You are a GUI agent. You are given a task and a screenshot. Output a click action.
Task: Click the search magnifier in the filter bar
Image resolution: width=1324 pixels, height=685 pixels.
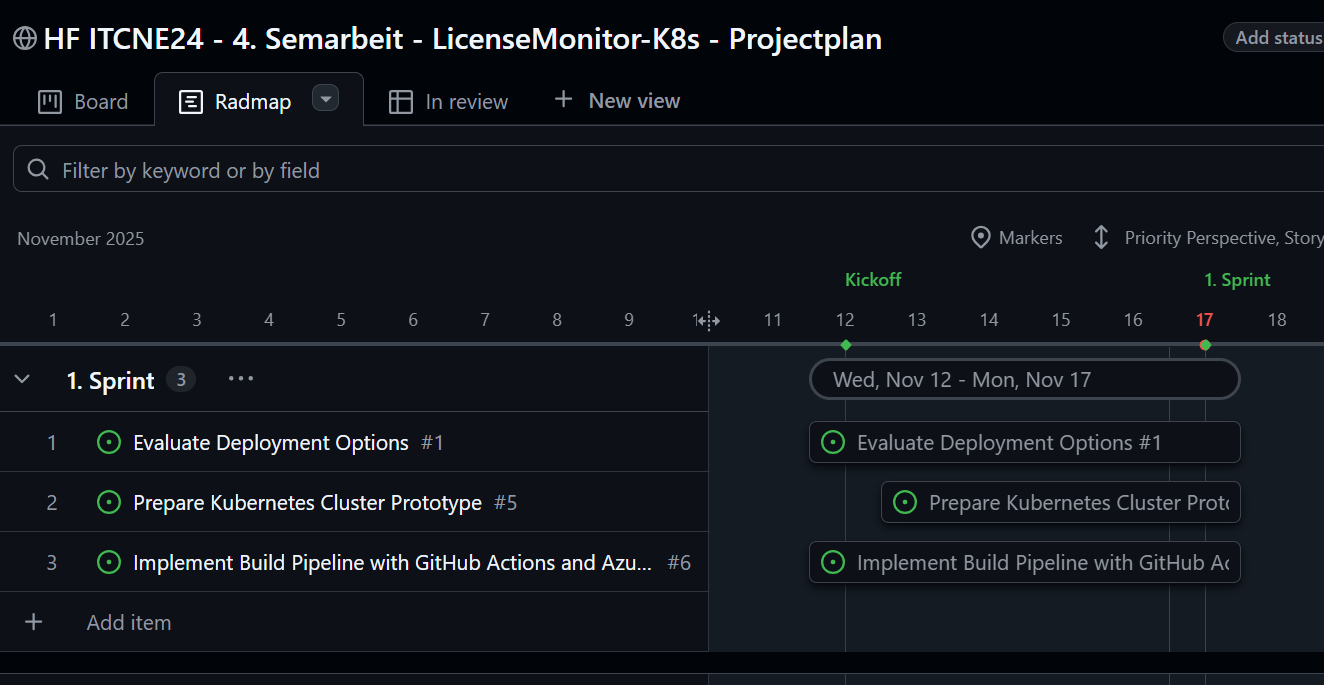(x=38, y=169)
